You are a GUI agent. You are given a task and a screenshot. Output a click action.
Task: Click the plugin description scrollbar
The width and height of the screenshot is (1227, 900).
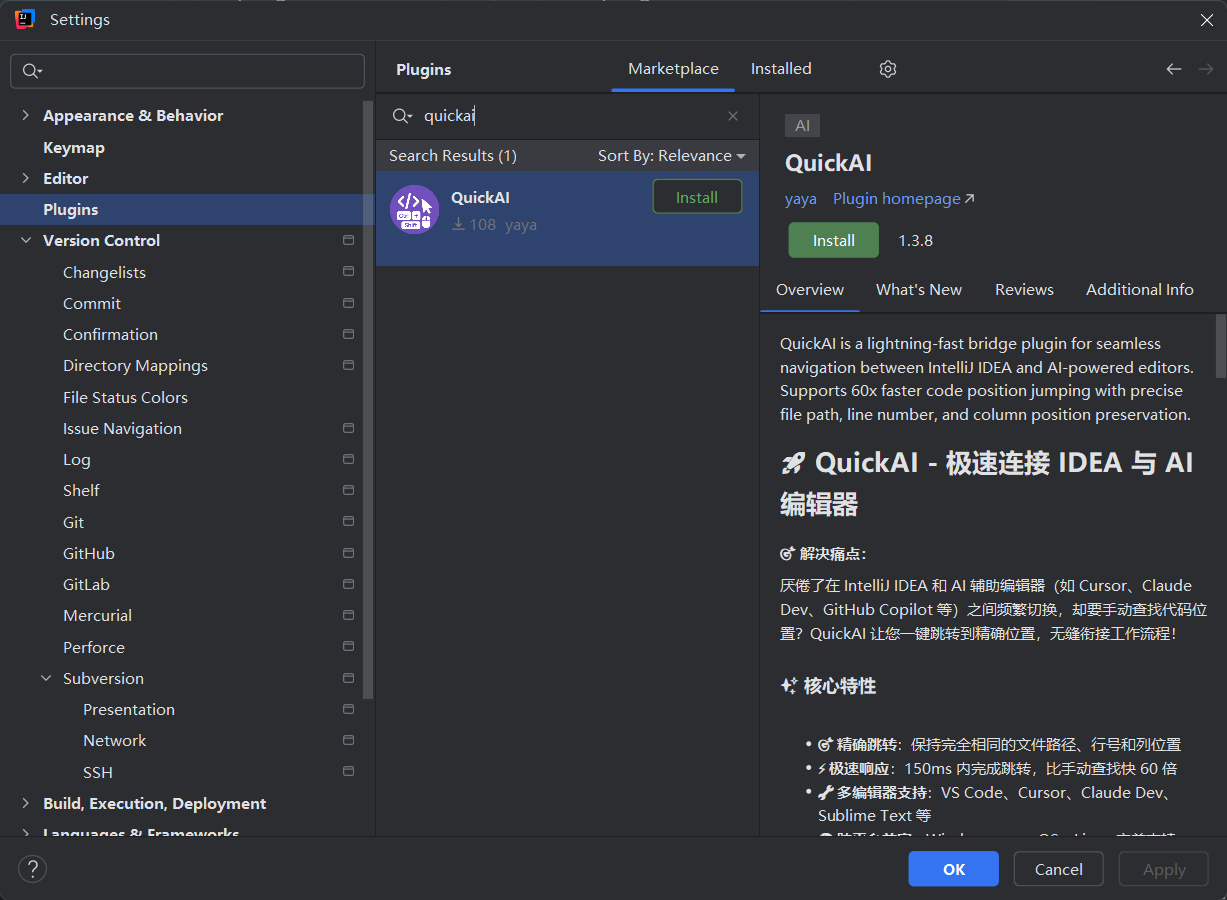coord(1220,345)
